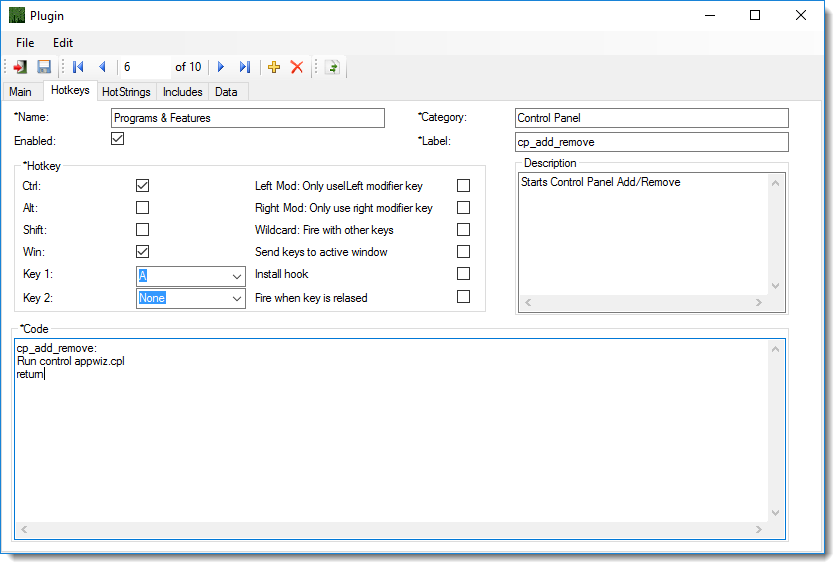This screenshot has width=840, height=569.
Task: Enable Fire when key is released
Action: pos(463,297)
